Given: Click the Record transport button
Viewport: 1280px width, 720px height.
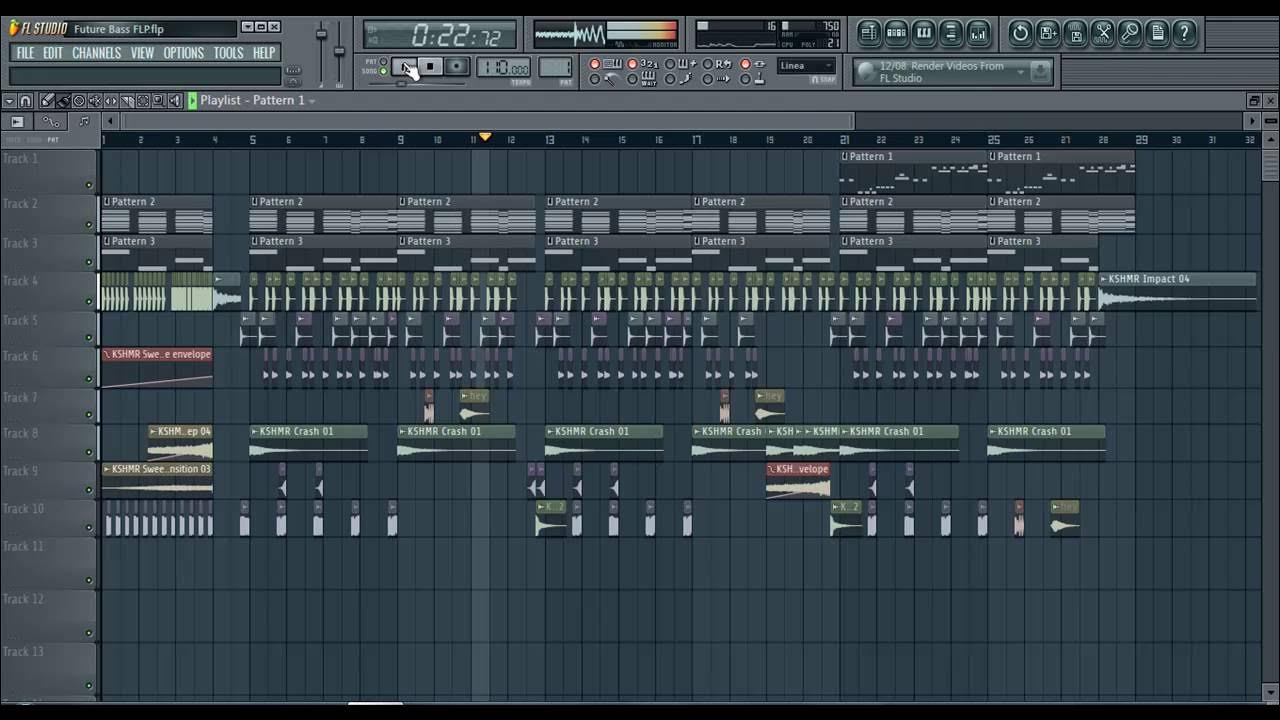Looking at the screenshot, I should pos(457,67).
